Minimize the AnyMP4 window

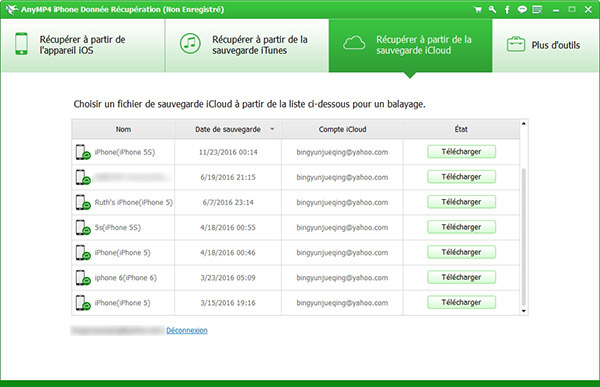pos(556,10)
